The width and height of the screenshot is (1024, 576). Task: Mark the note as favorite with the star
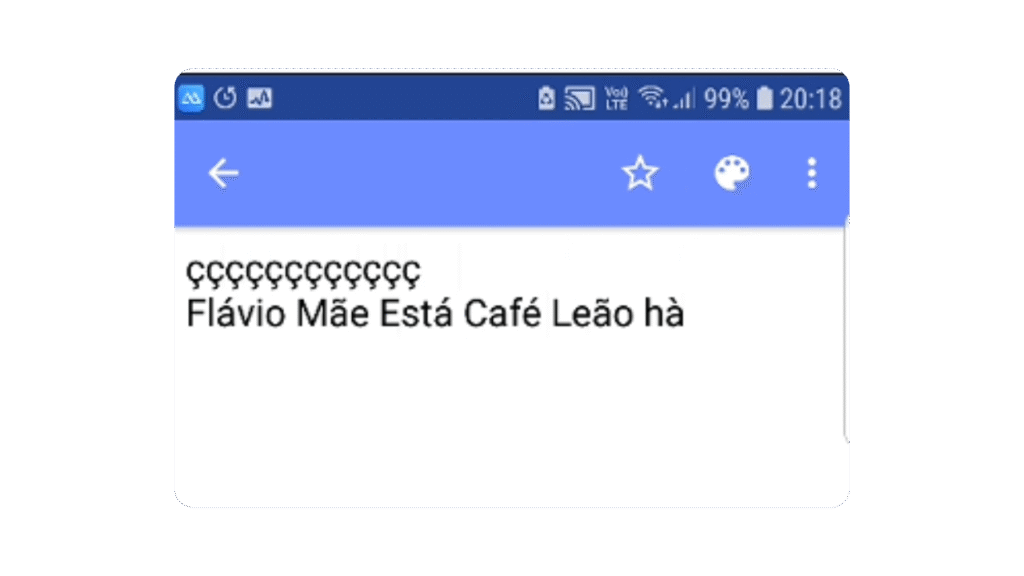(639, 173)
